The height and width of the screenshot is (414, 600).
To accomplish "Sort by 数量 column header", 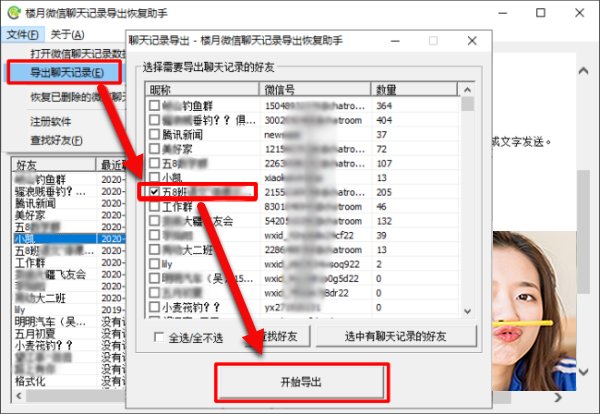I will coord(414,90).
